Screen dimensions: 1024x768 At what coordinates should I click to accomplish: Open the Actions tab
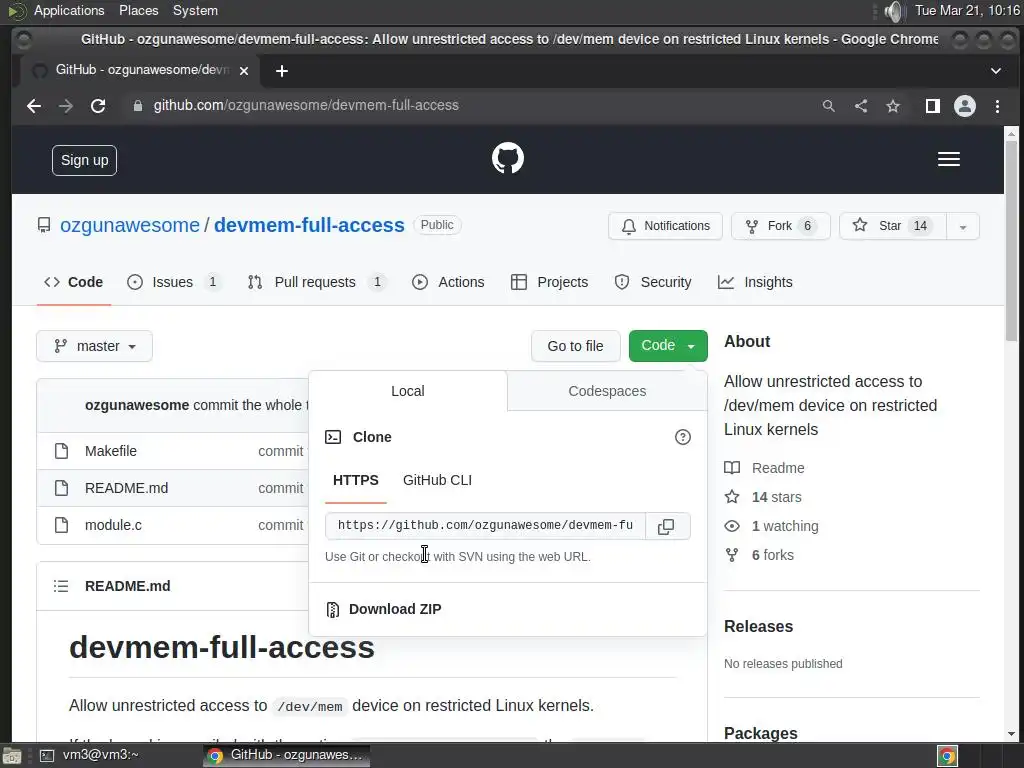click(448, 282)
